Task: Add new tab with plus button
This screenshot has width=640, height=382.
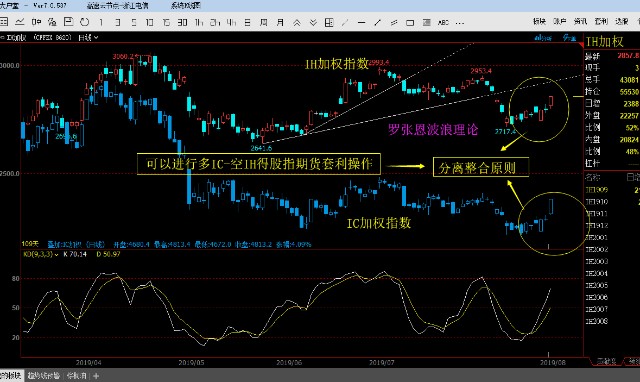Action: pyautogui.click(x=96, y=376)
